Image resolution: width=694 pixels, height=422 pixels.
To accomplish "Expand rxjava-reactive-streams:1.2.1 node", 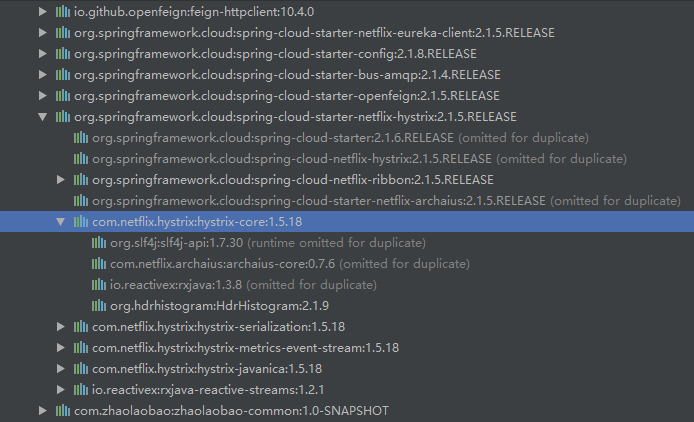I will pos(61,390).
